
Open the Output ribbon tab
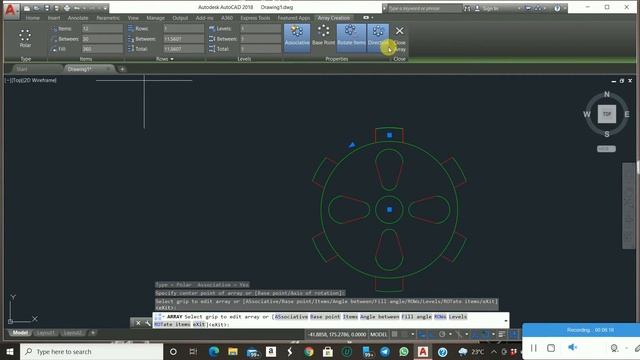[180, 18]
